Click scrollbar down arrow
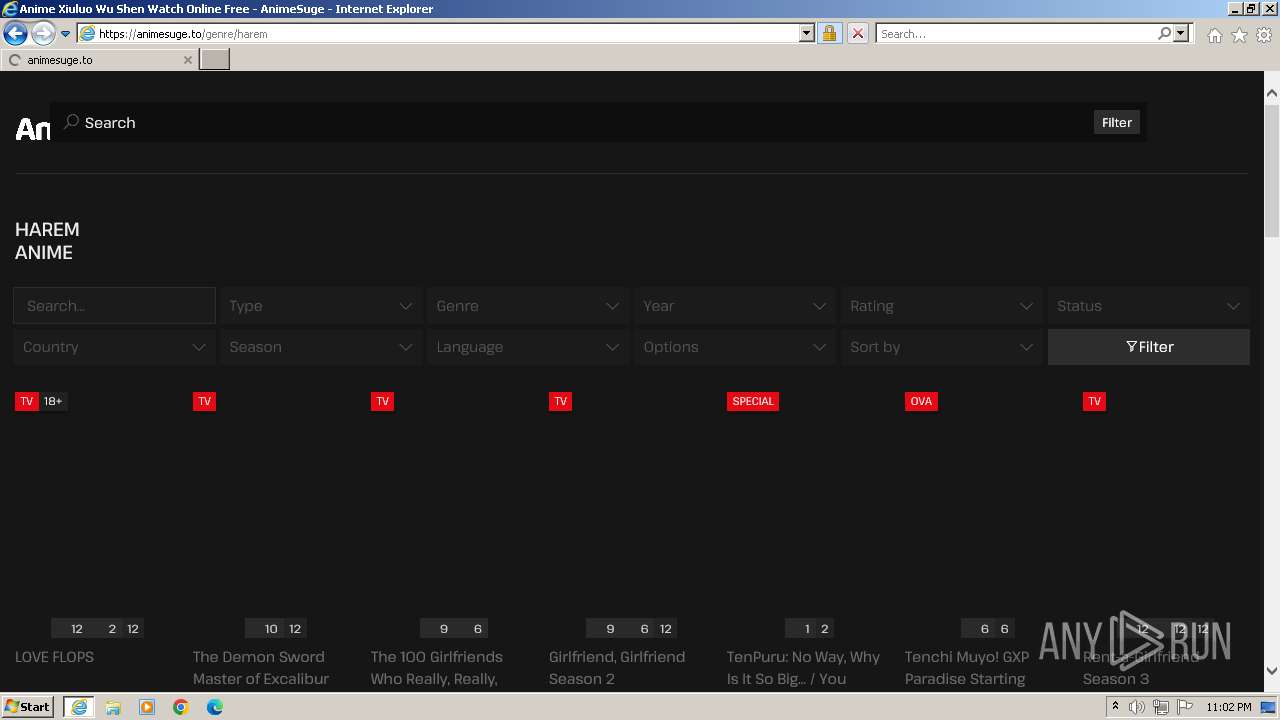This screenshot has height=720, width=1280. tap(1272, 671)
